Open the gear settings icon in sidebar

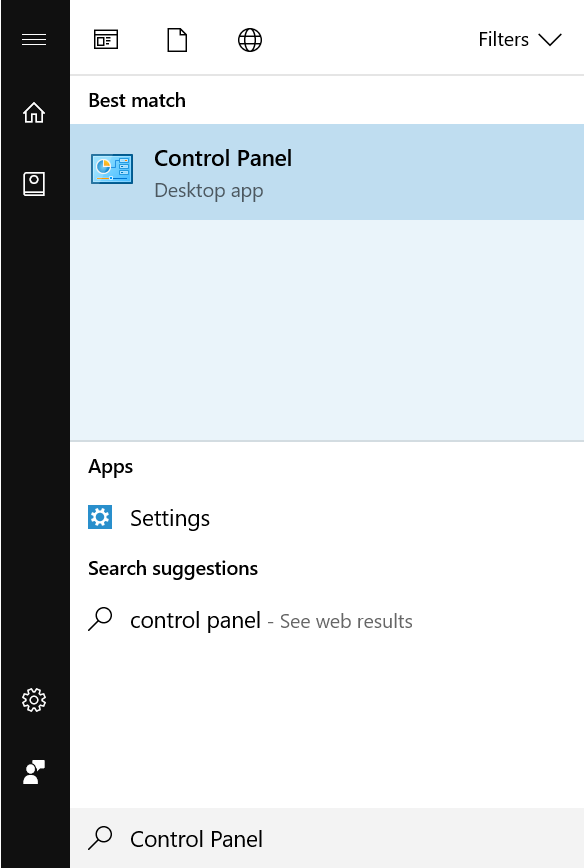point(34,700)
